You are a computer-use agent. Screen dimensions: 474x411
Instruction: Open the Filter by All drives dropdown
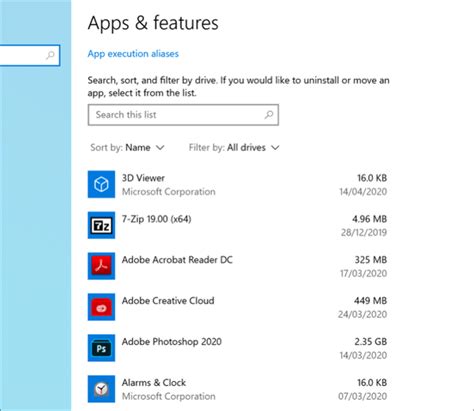click(234, 147)
